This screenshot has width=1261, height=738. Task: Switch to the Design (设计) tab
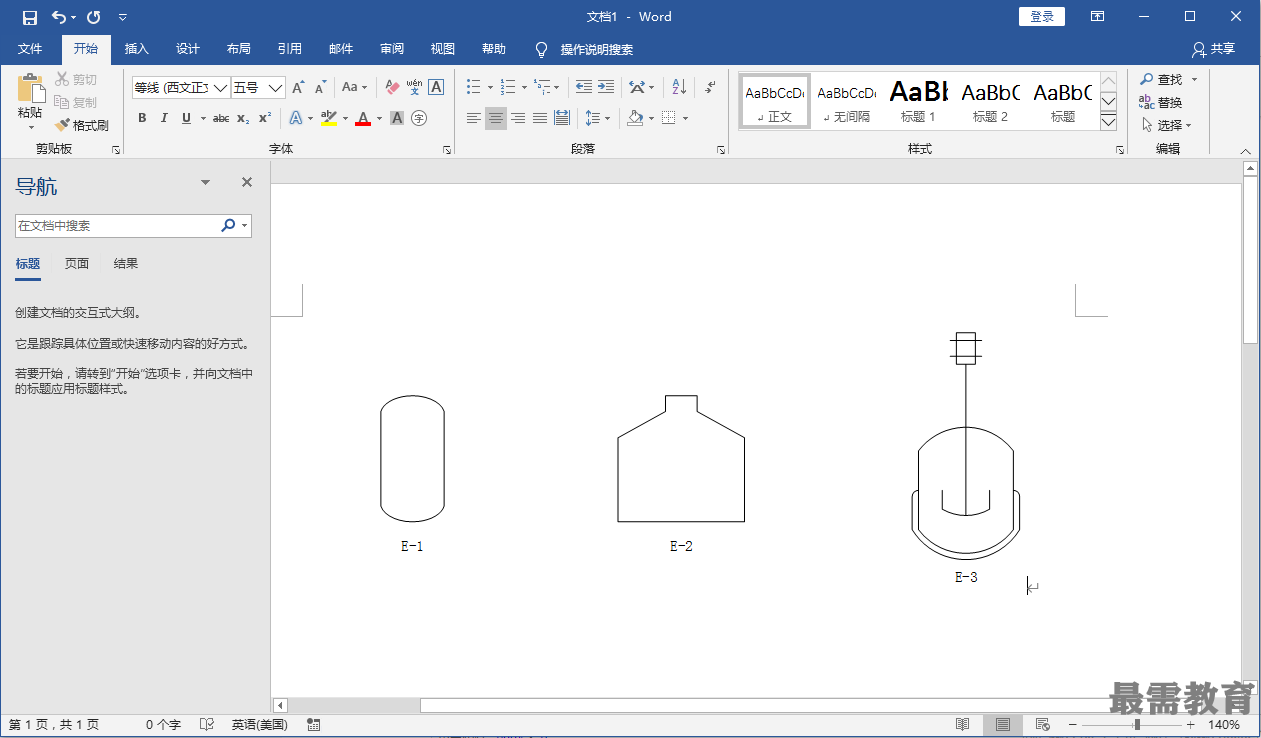188,49
